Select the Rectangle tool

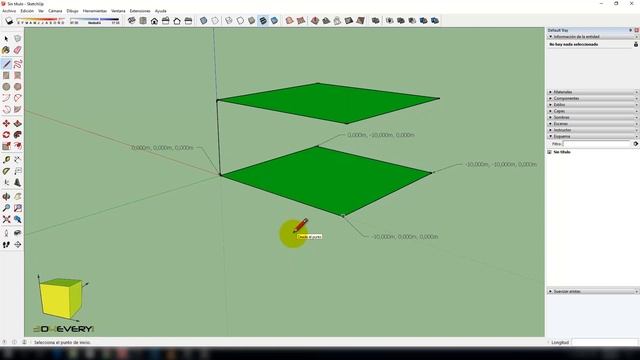coord(6,76)
